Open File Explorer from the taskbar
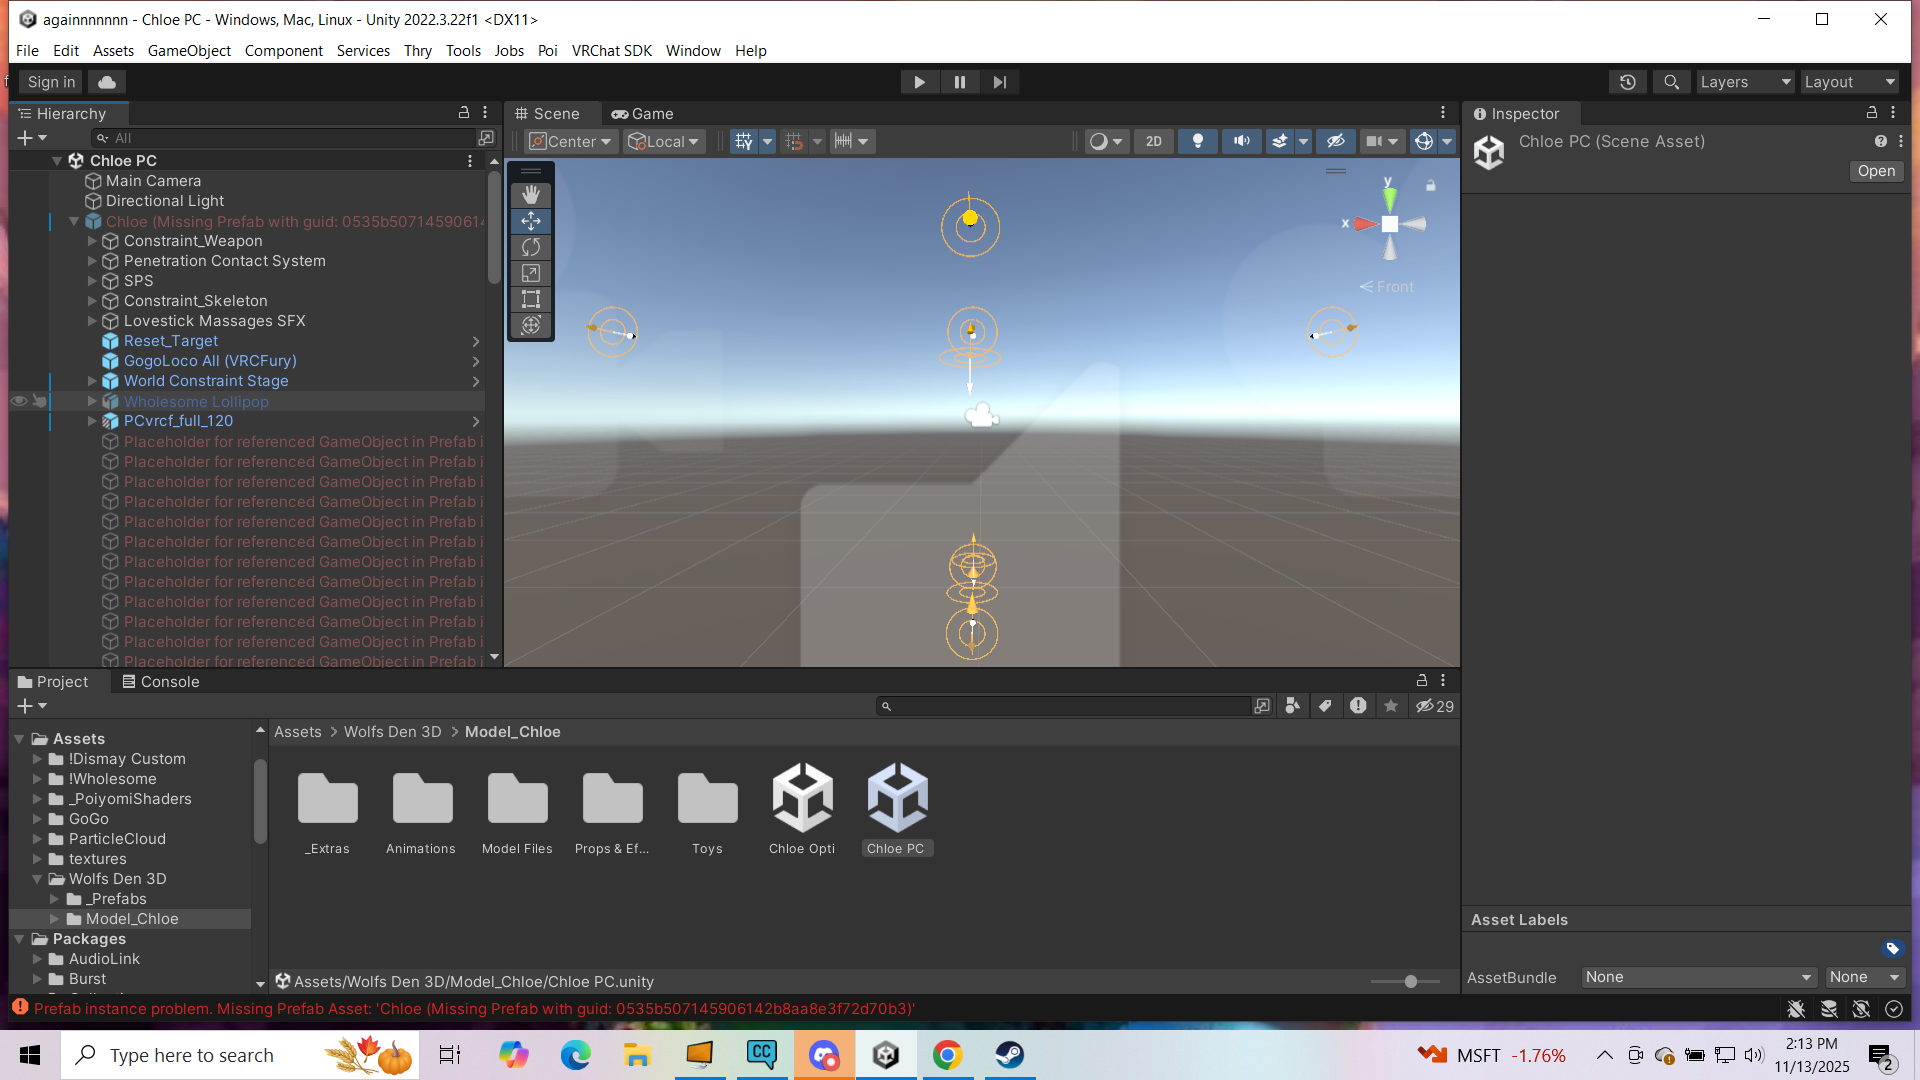Viewport: 1920px width, 1080px height. pos(637,1055)
